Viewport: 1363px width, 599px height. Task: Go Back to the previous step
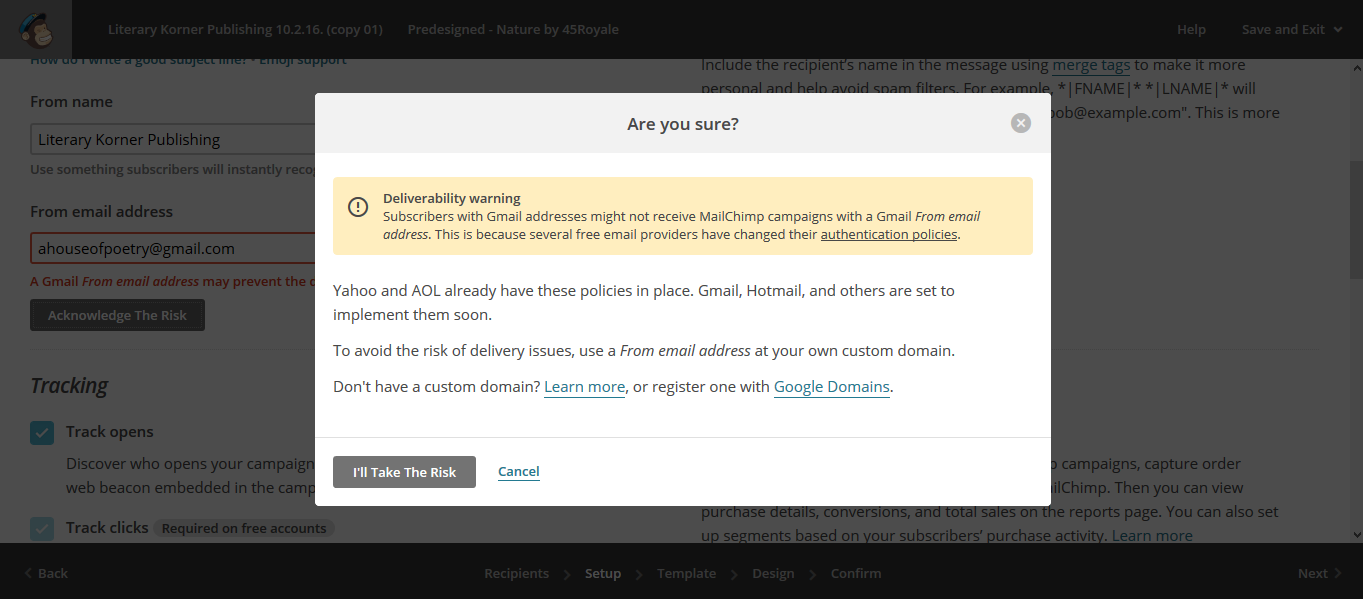[x=46, y=573]
